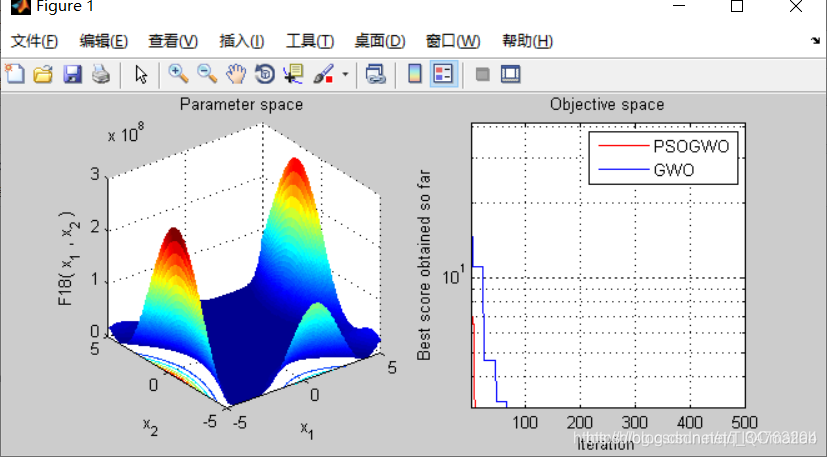Toggle the Insert Legend toolbar button
Viewport: 827px width, 457px height.
pos(444,74)
